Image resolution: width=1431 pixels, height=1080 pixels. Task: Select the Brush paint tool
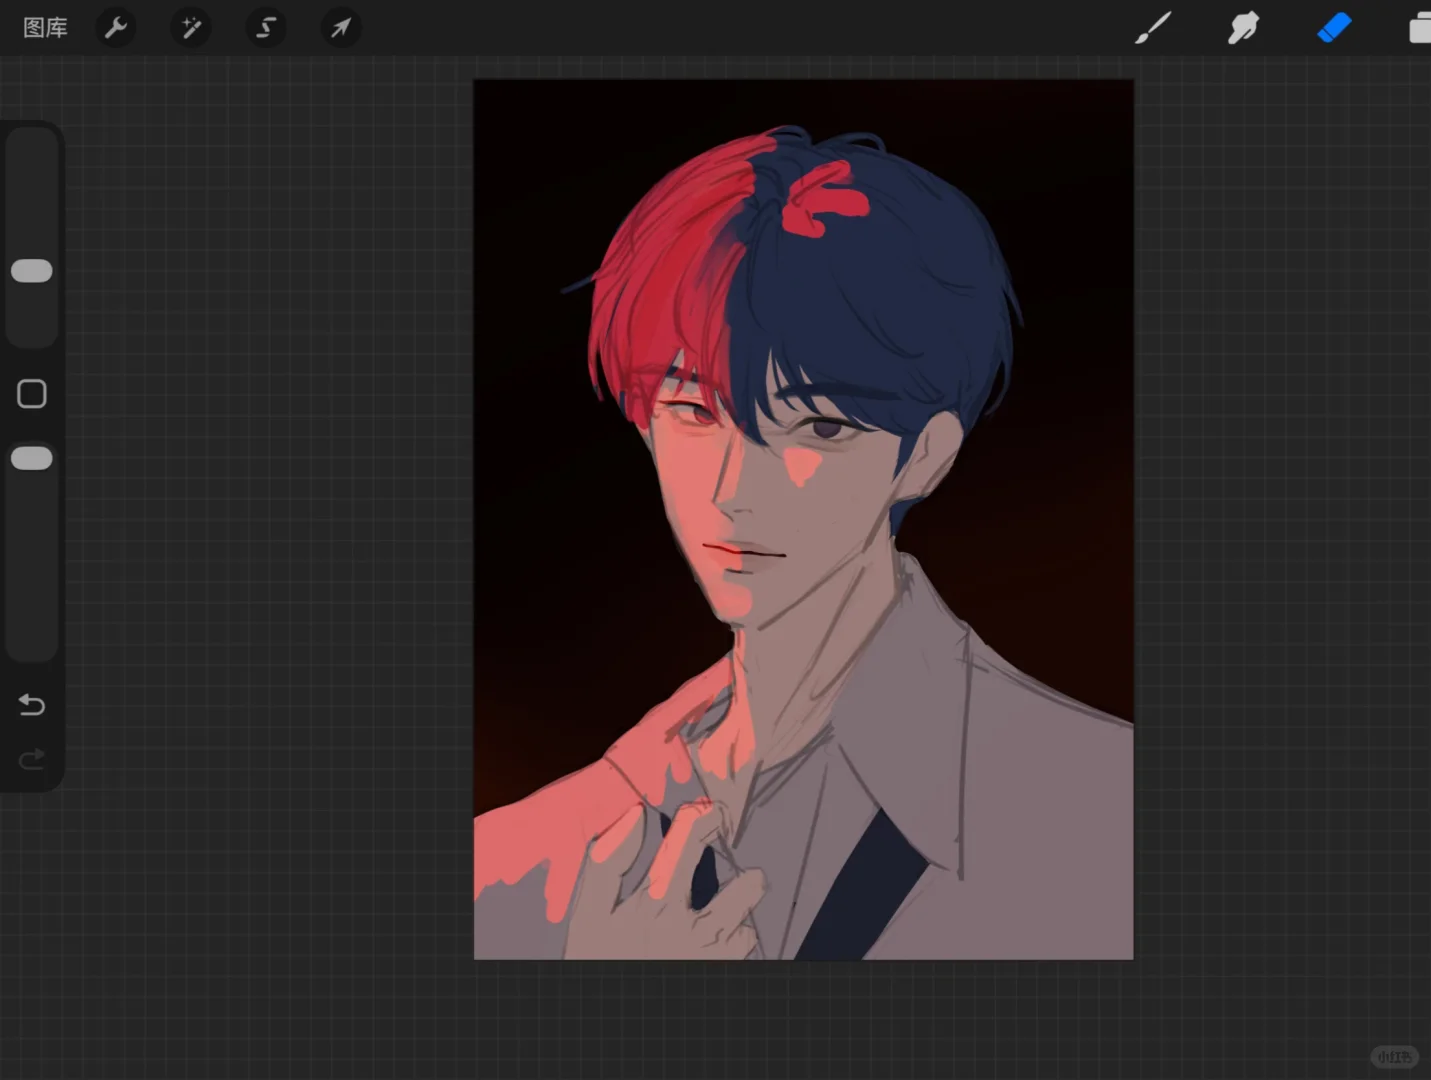tap(1153, 28)
